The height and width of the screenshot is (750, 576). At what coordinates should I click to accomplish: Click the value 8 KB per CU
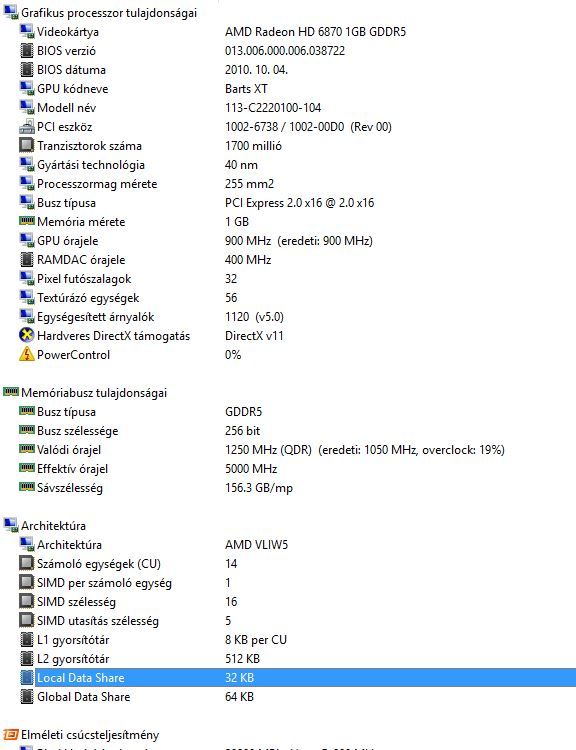click(x=255, y=640)
